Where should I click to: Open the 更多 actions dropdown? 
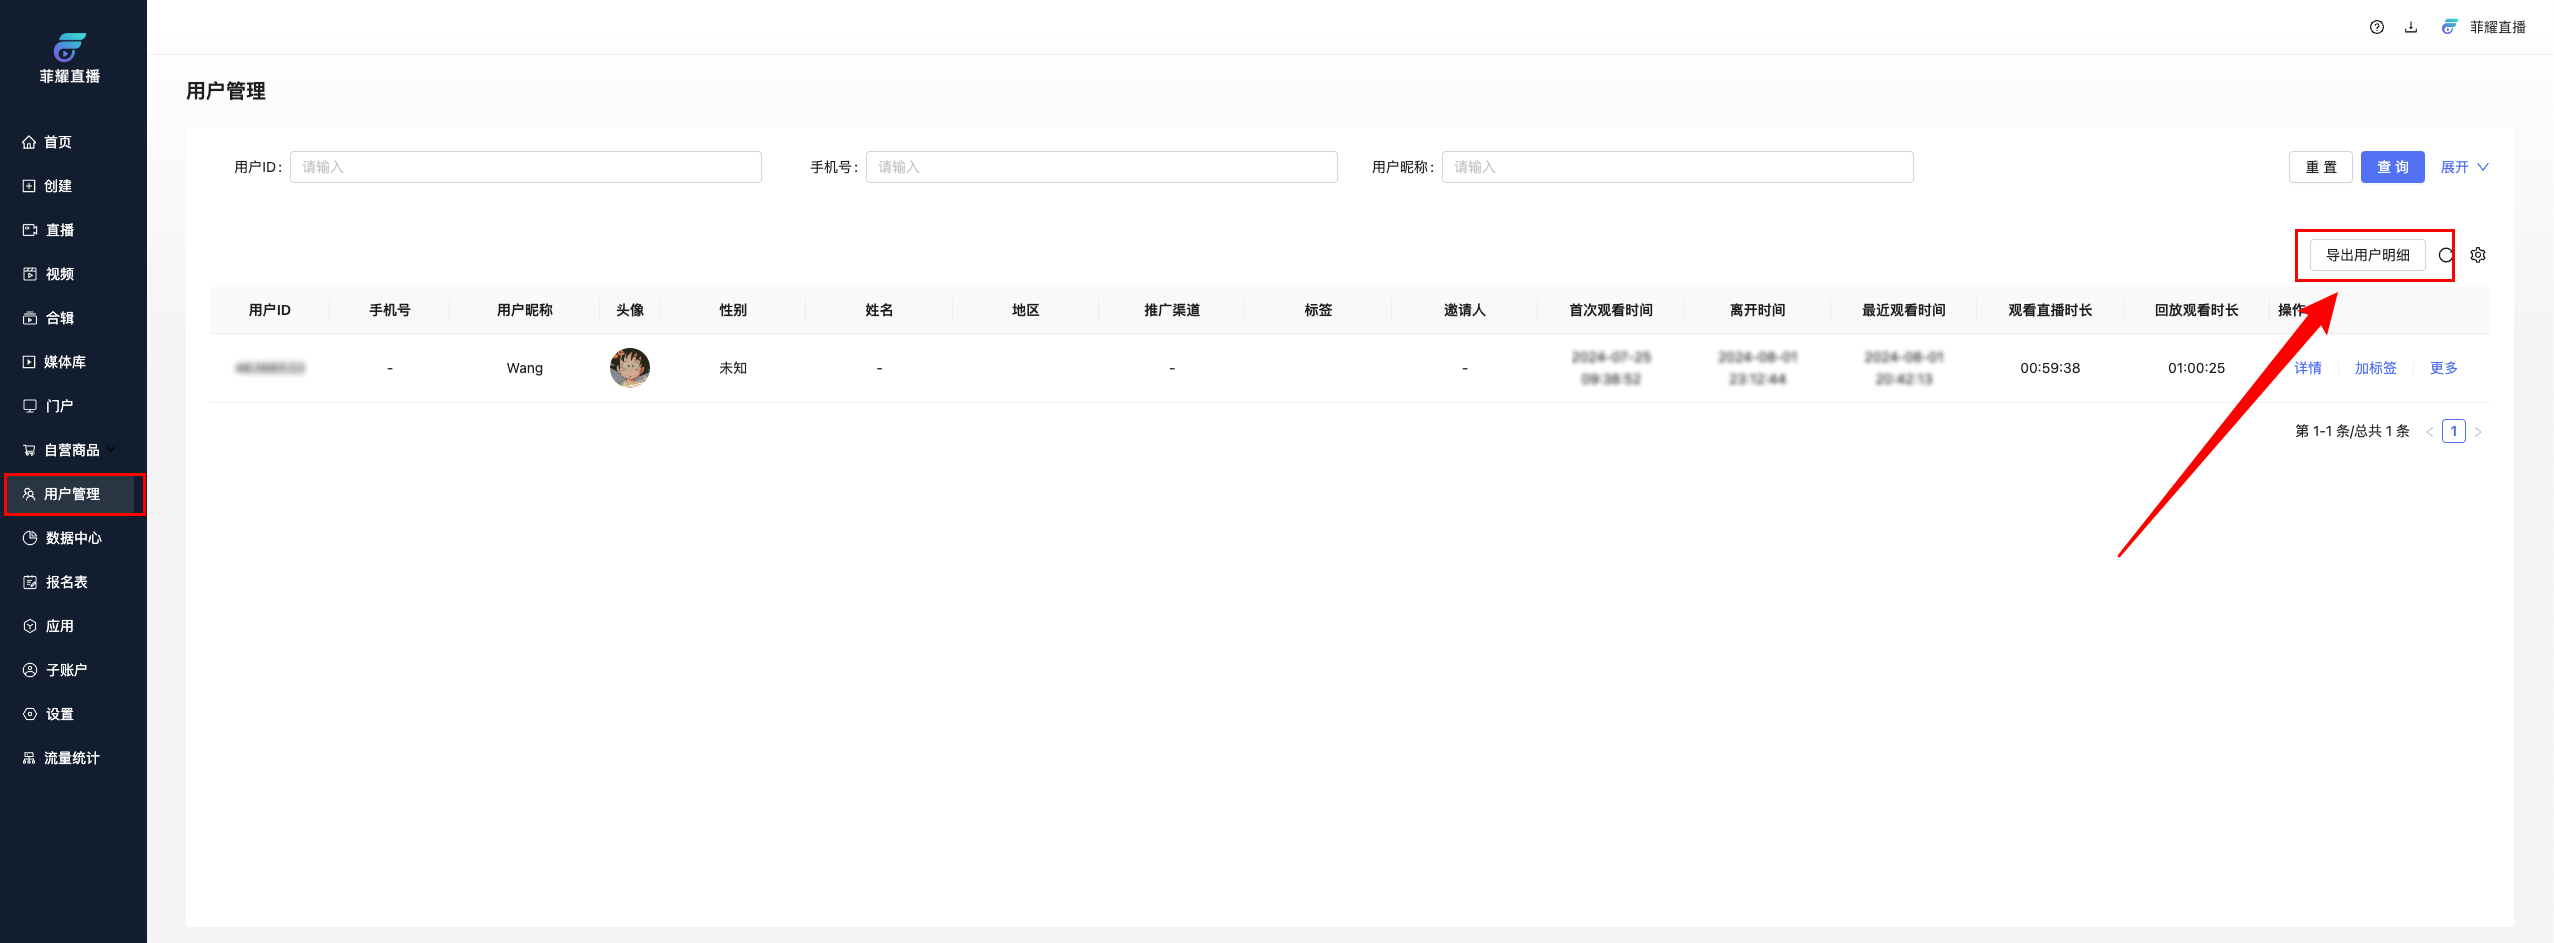coord(2443,368)
